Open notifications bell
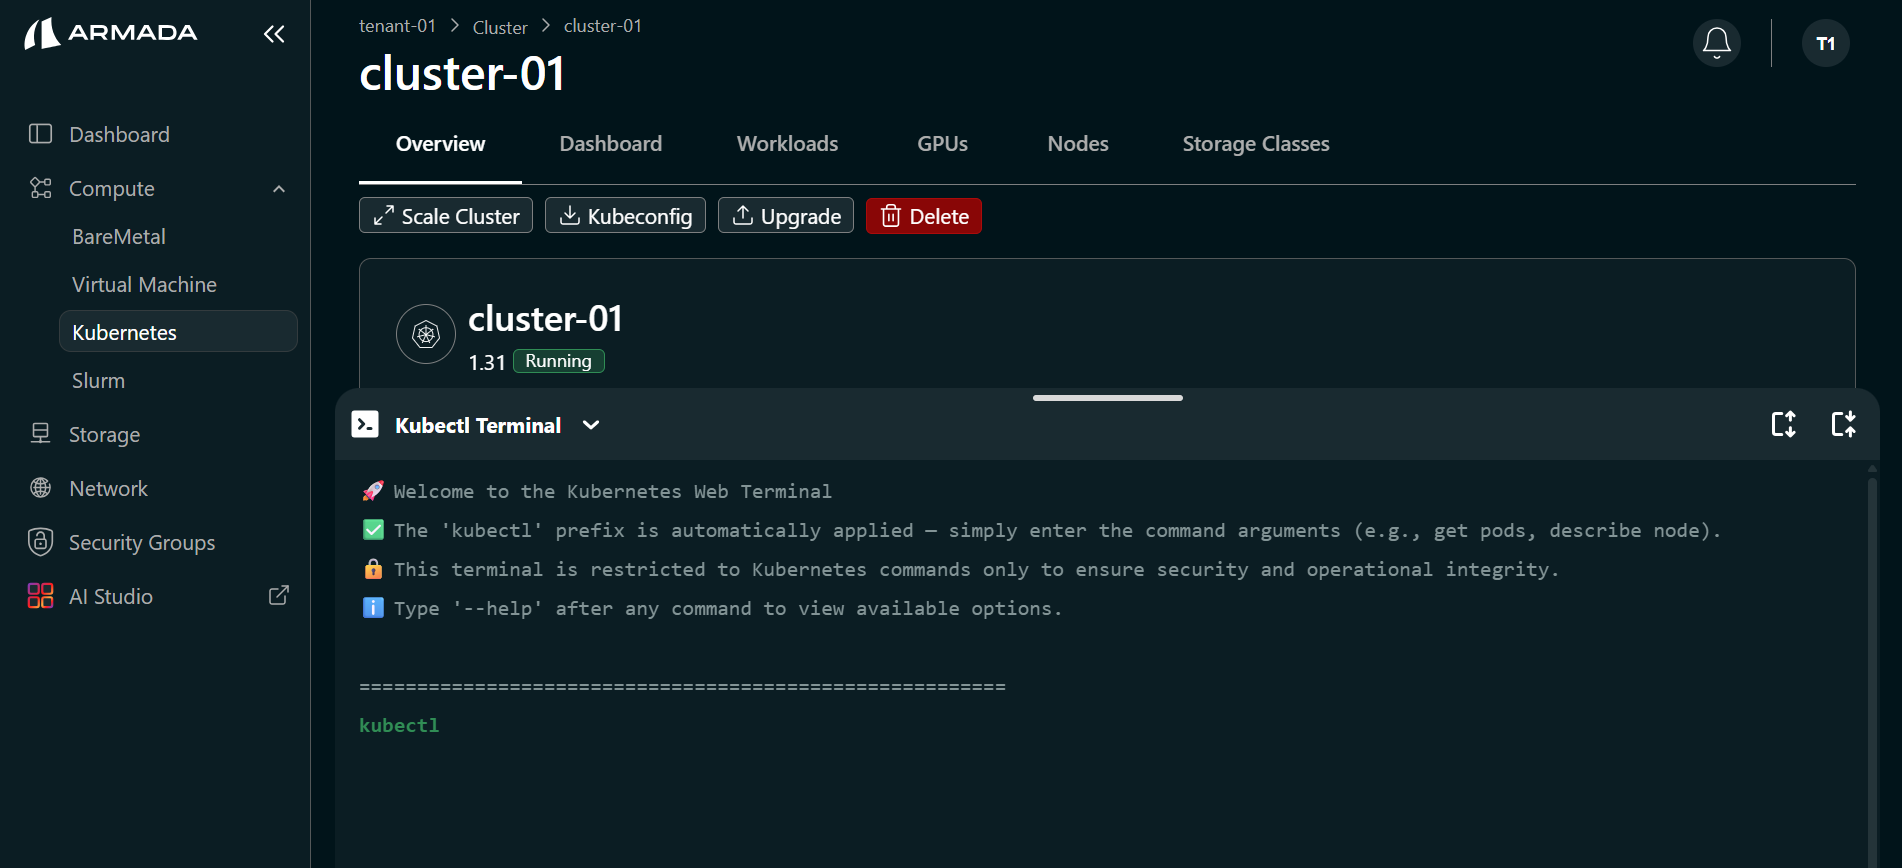The height and width of the screenshot is (868, 1902). pyautogui.click(x=1717, y=43)
